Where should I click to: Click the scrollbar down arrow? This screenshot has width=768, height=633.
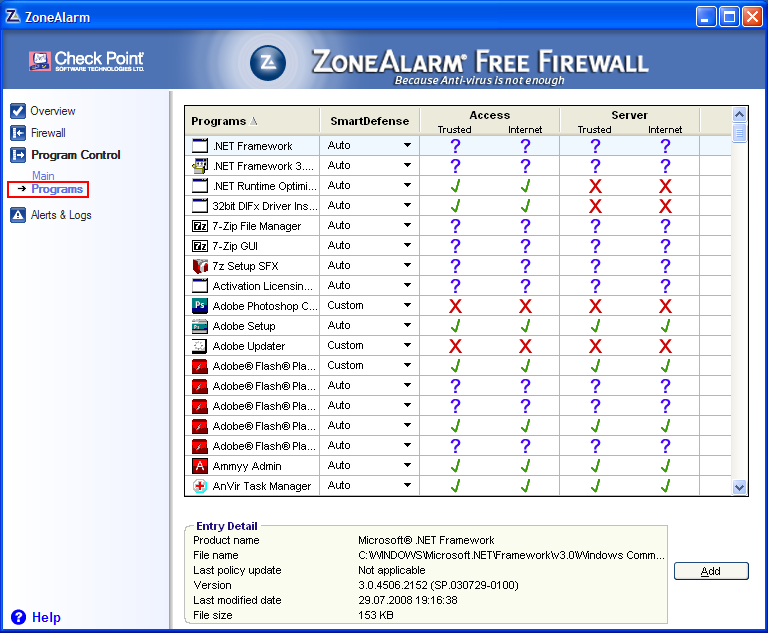[739, 487]
